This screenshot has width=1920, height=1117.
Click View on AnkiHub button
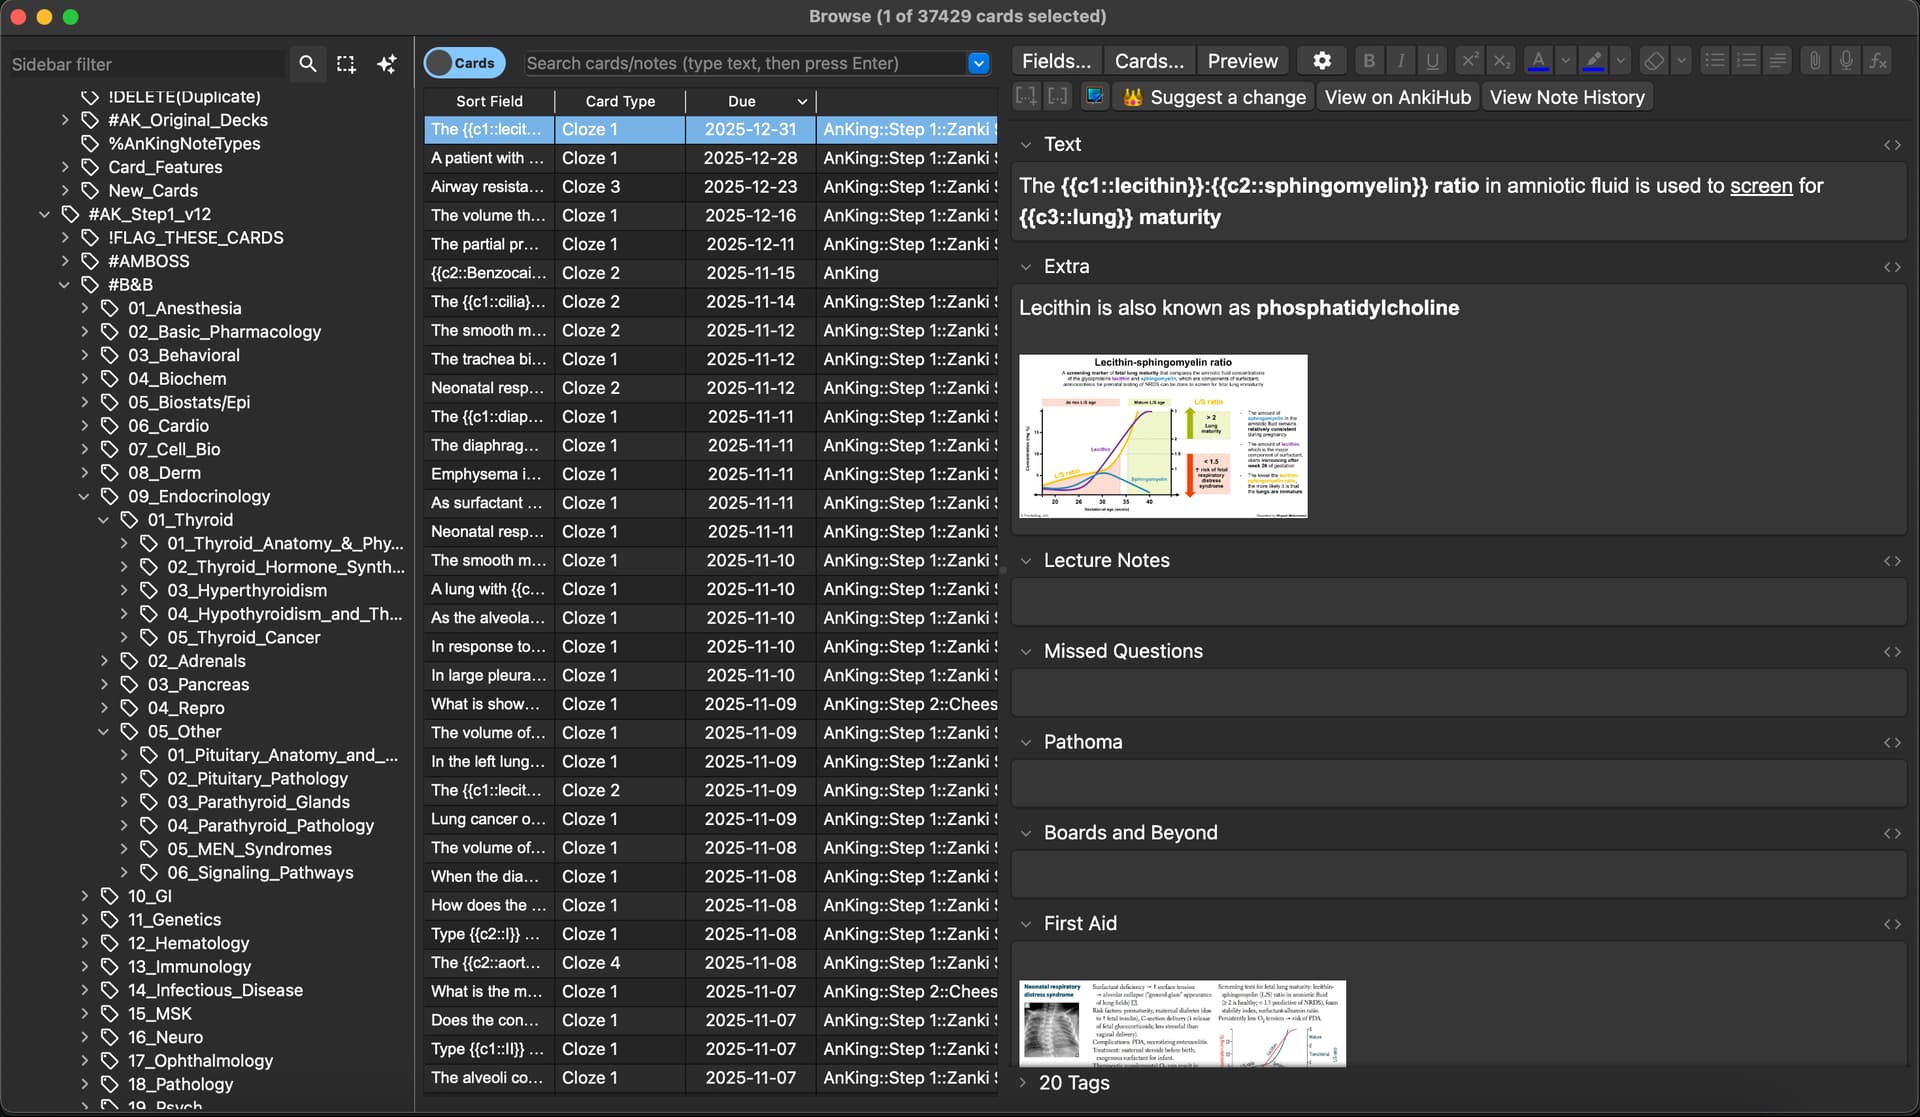[x=1397, y=97]
